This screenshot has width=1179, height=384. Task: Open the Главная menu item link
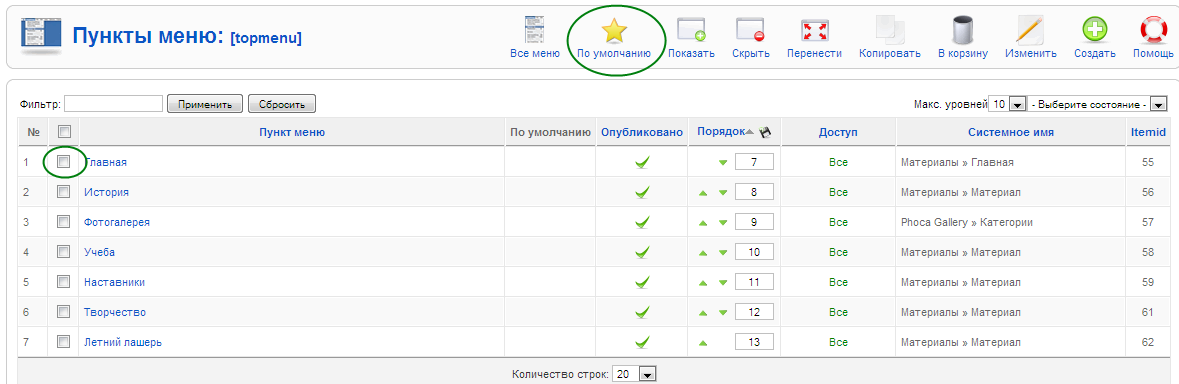[105, 162]
